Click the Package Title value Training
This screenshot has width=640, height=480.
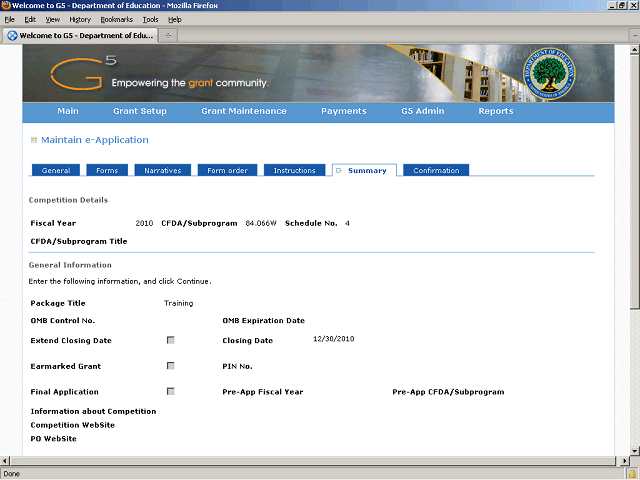tap(178, 303)
